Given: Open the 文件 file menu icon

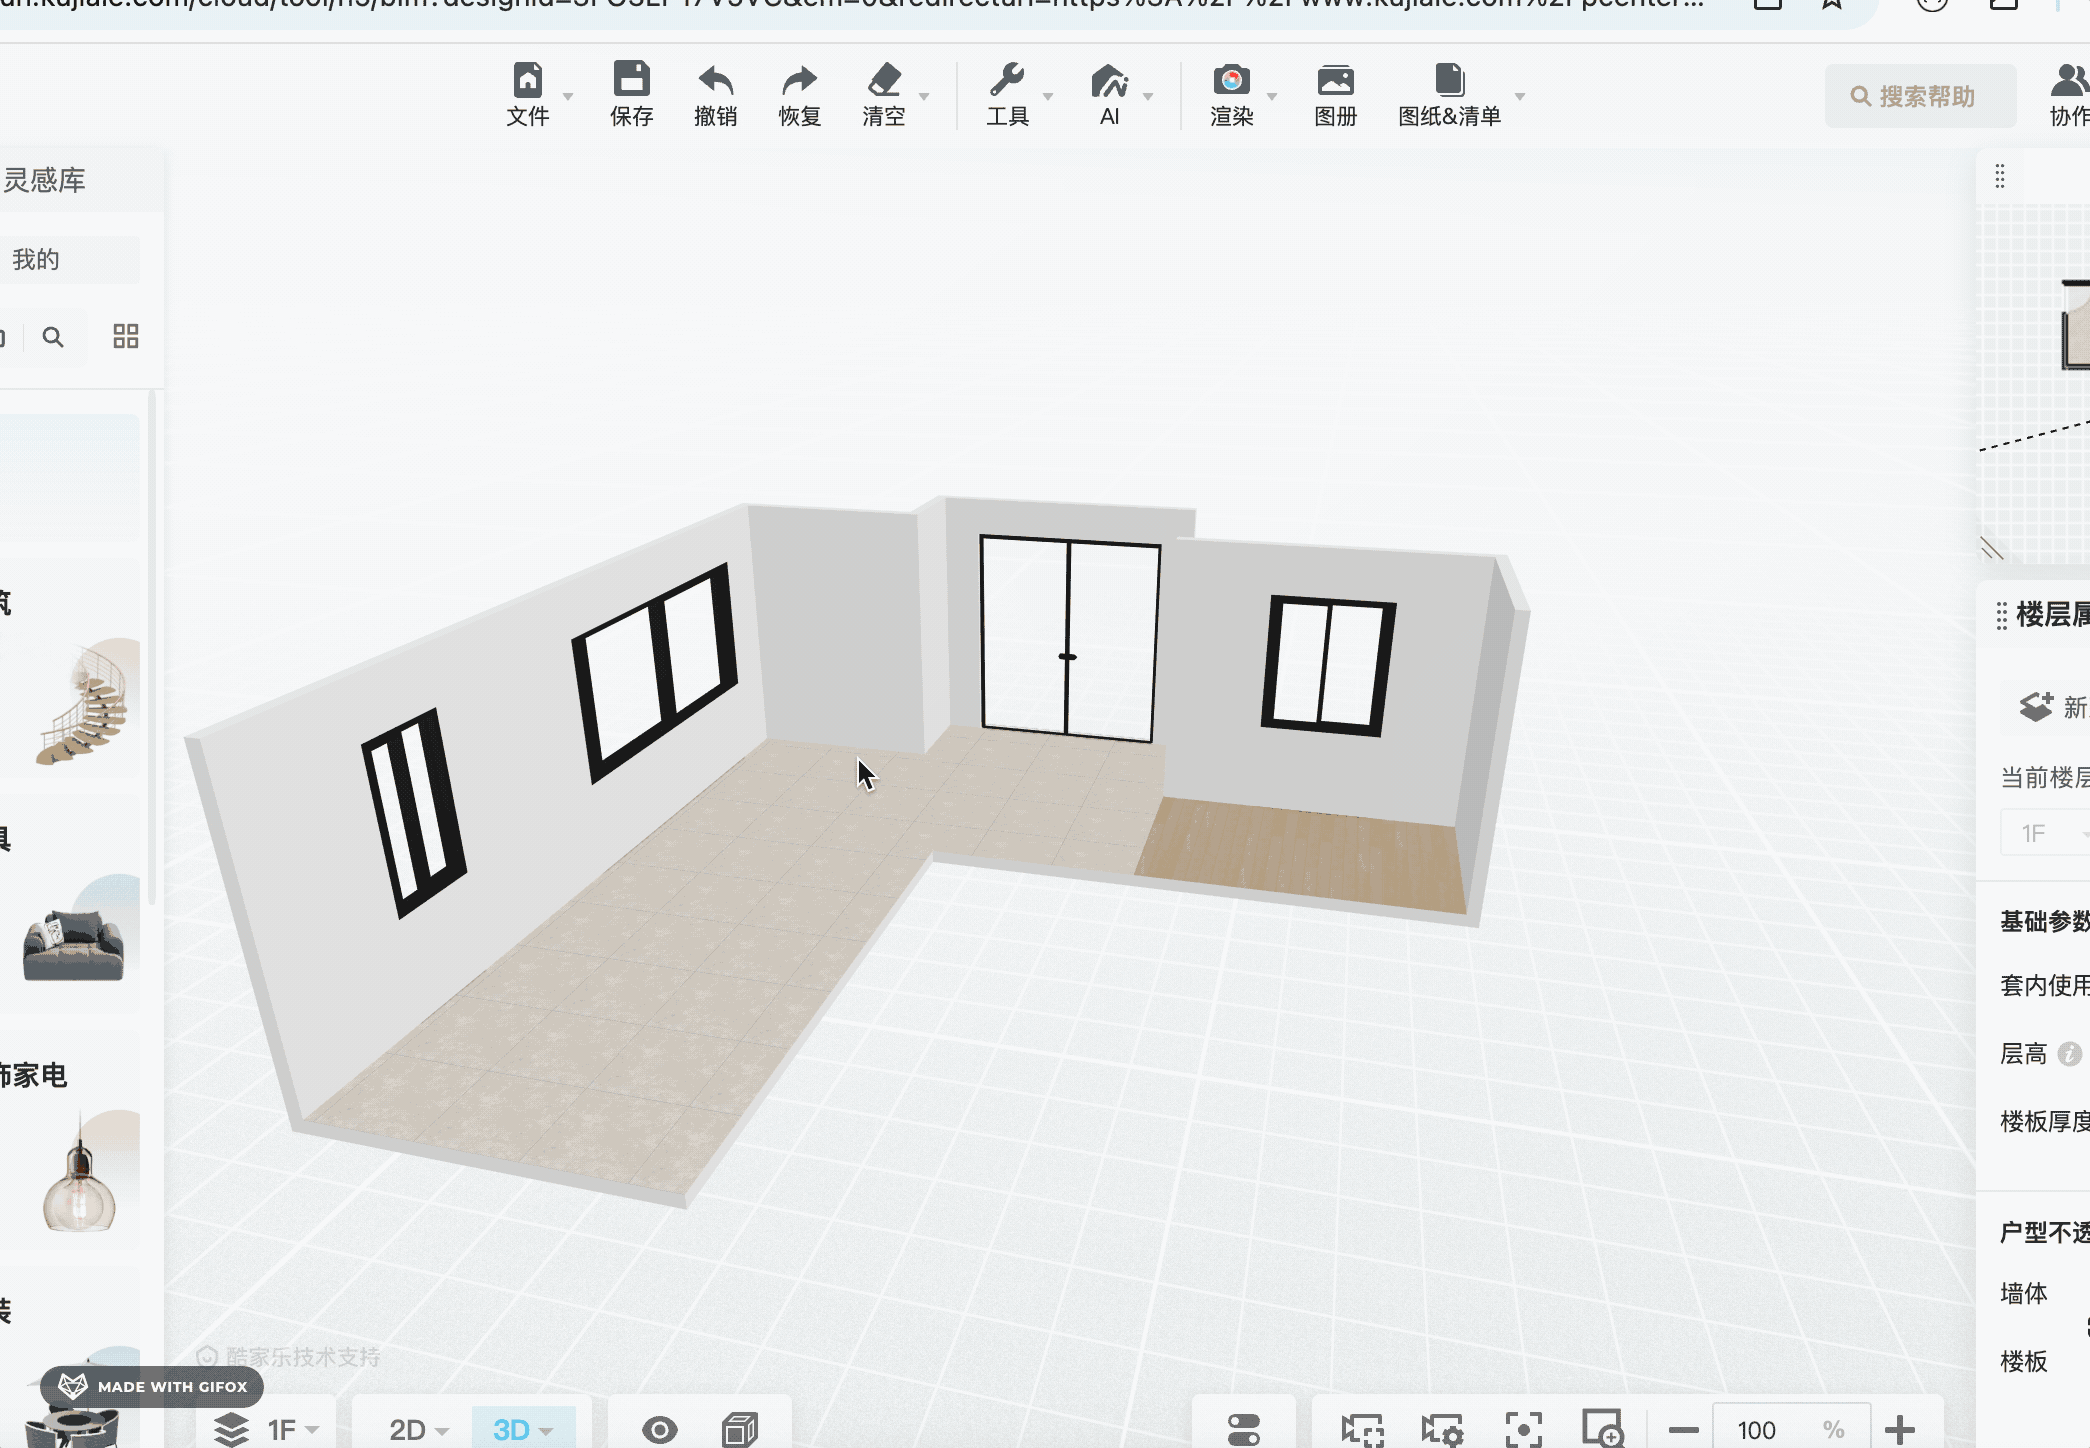Looking at the screenshot, I should pos(527,79).
